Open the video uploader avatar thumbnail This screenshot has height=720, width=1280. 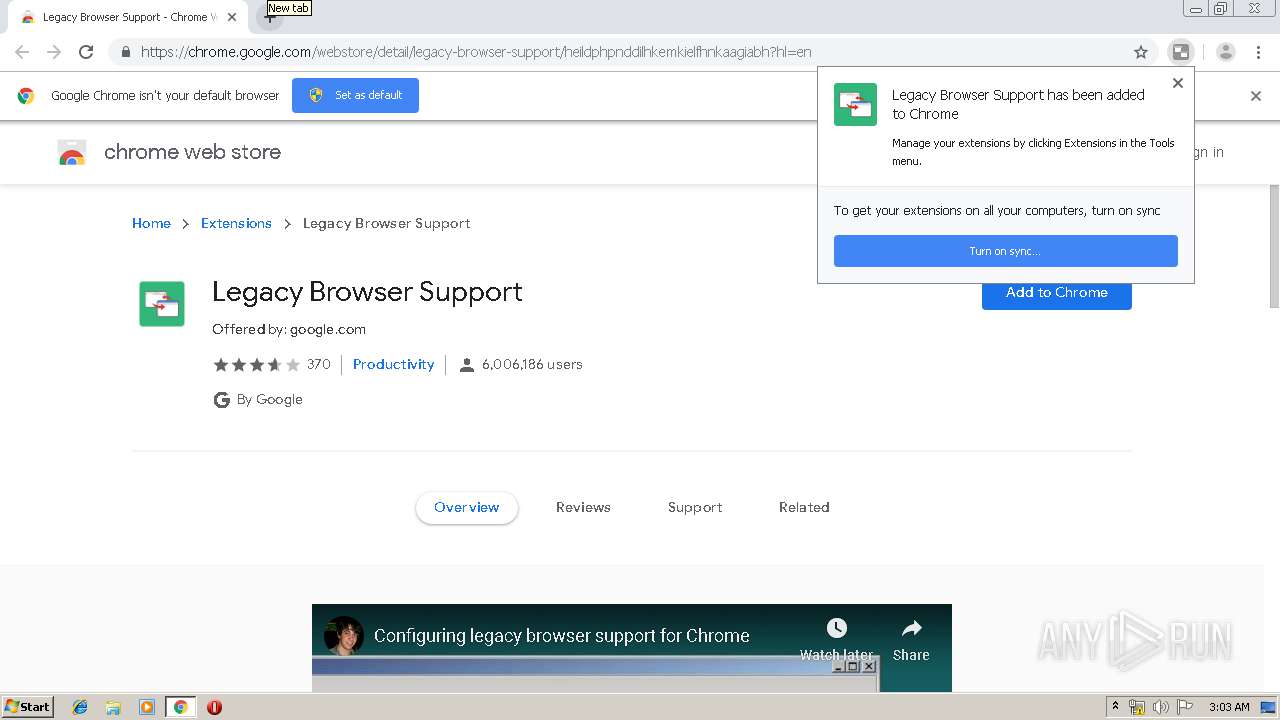pos(344,635)
